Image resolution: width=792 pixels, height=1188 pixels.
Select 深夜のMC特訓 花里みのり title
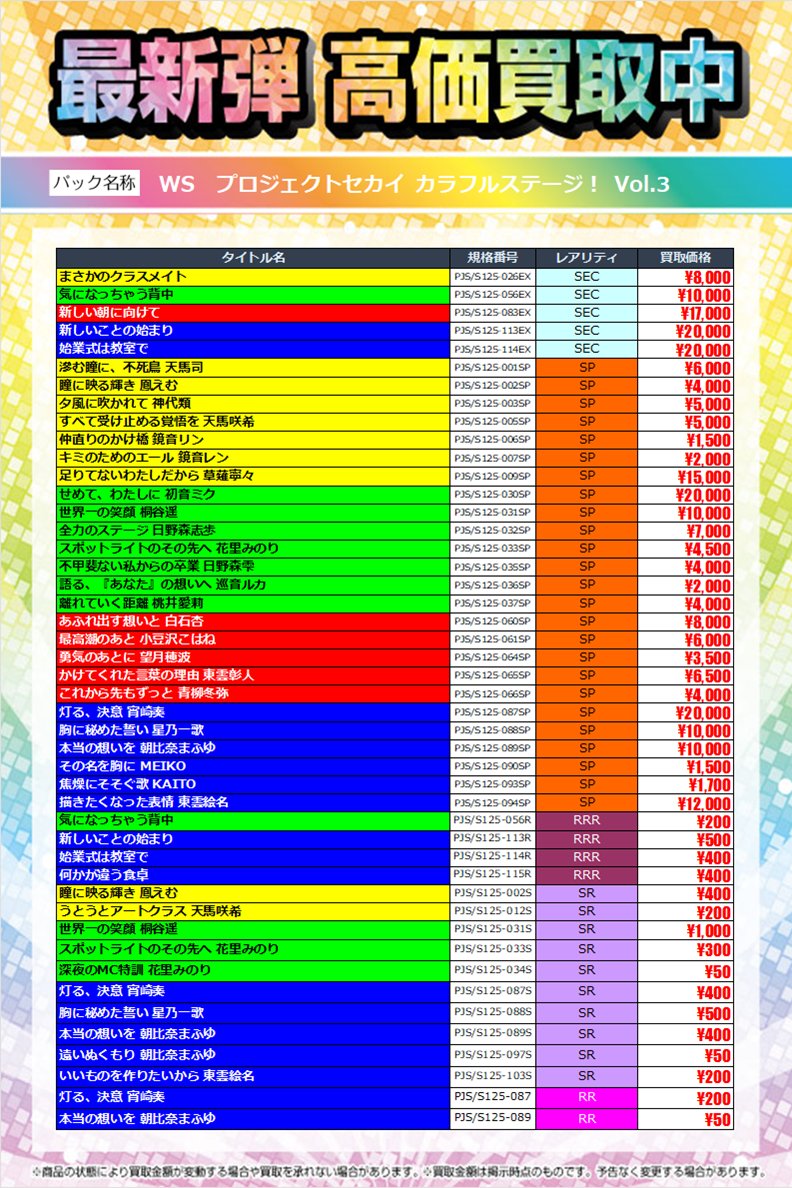pos(135,970)
